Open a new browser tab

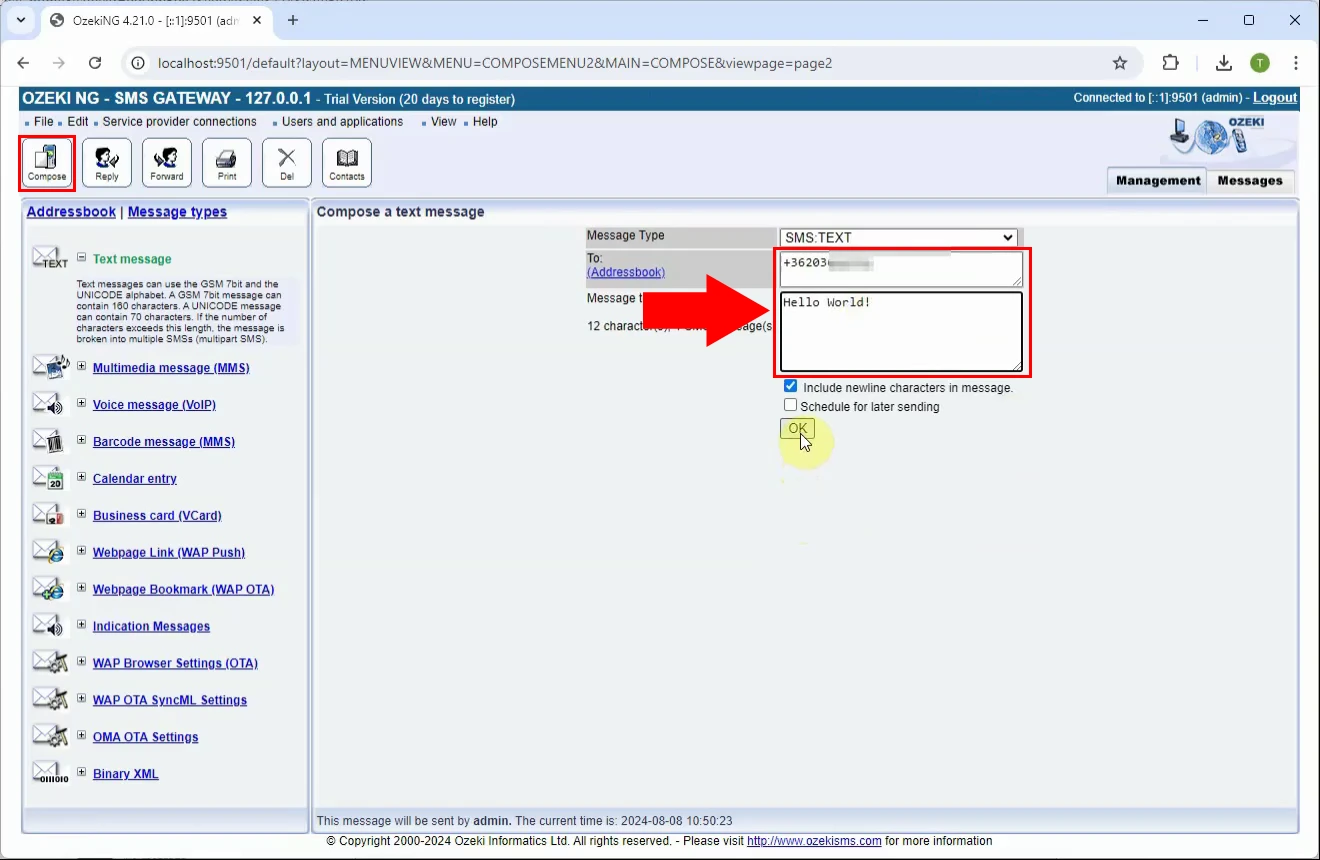[293, 20]
